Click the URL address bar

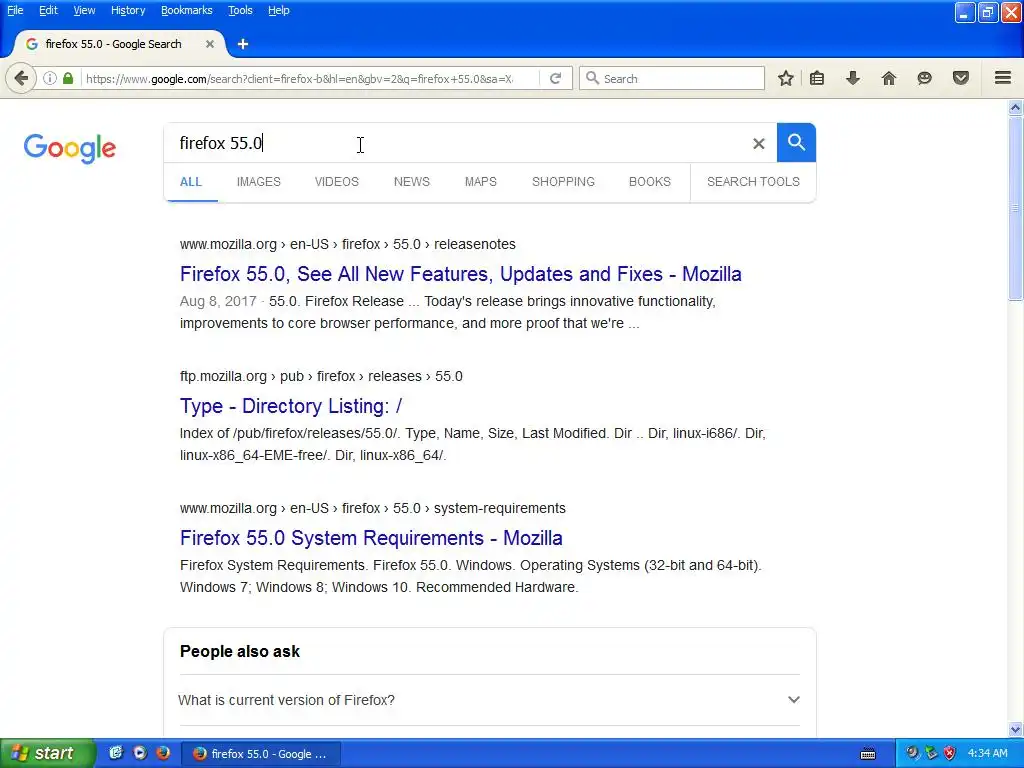pos(299,78)
